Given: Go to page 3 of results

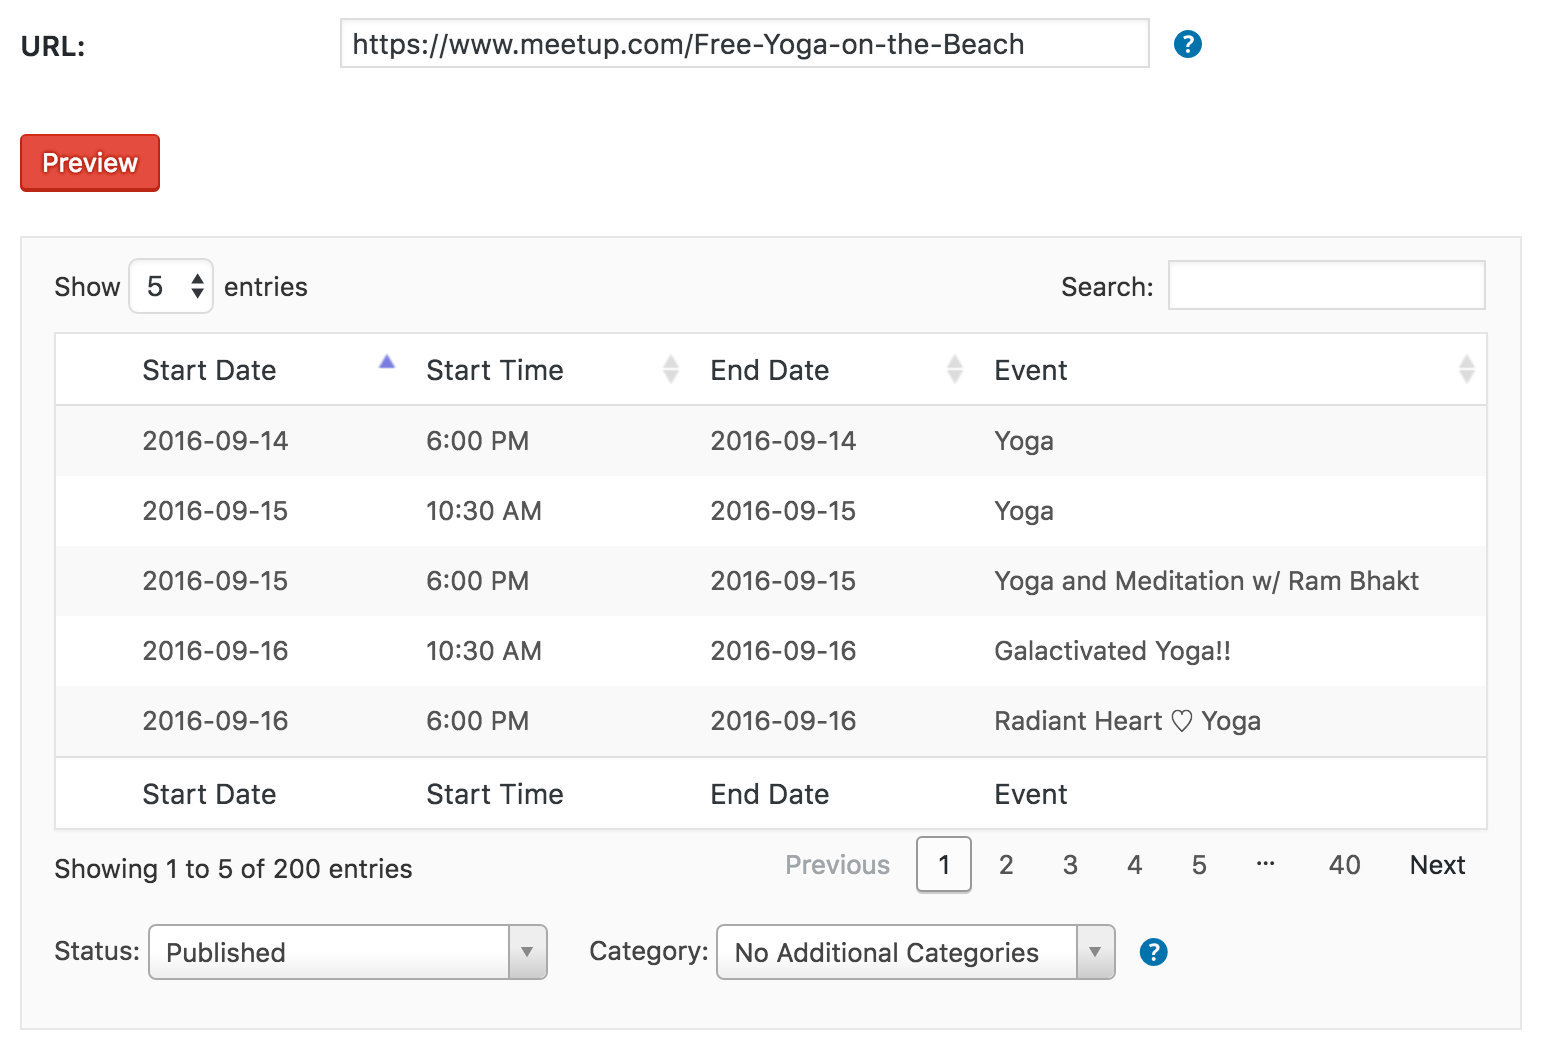Looking at the screenshot, I should coord(1070,864).
